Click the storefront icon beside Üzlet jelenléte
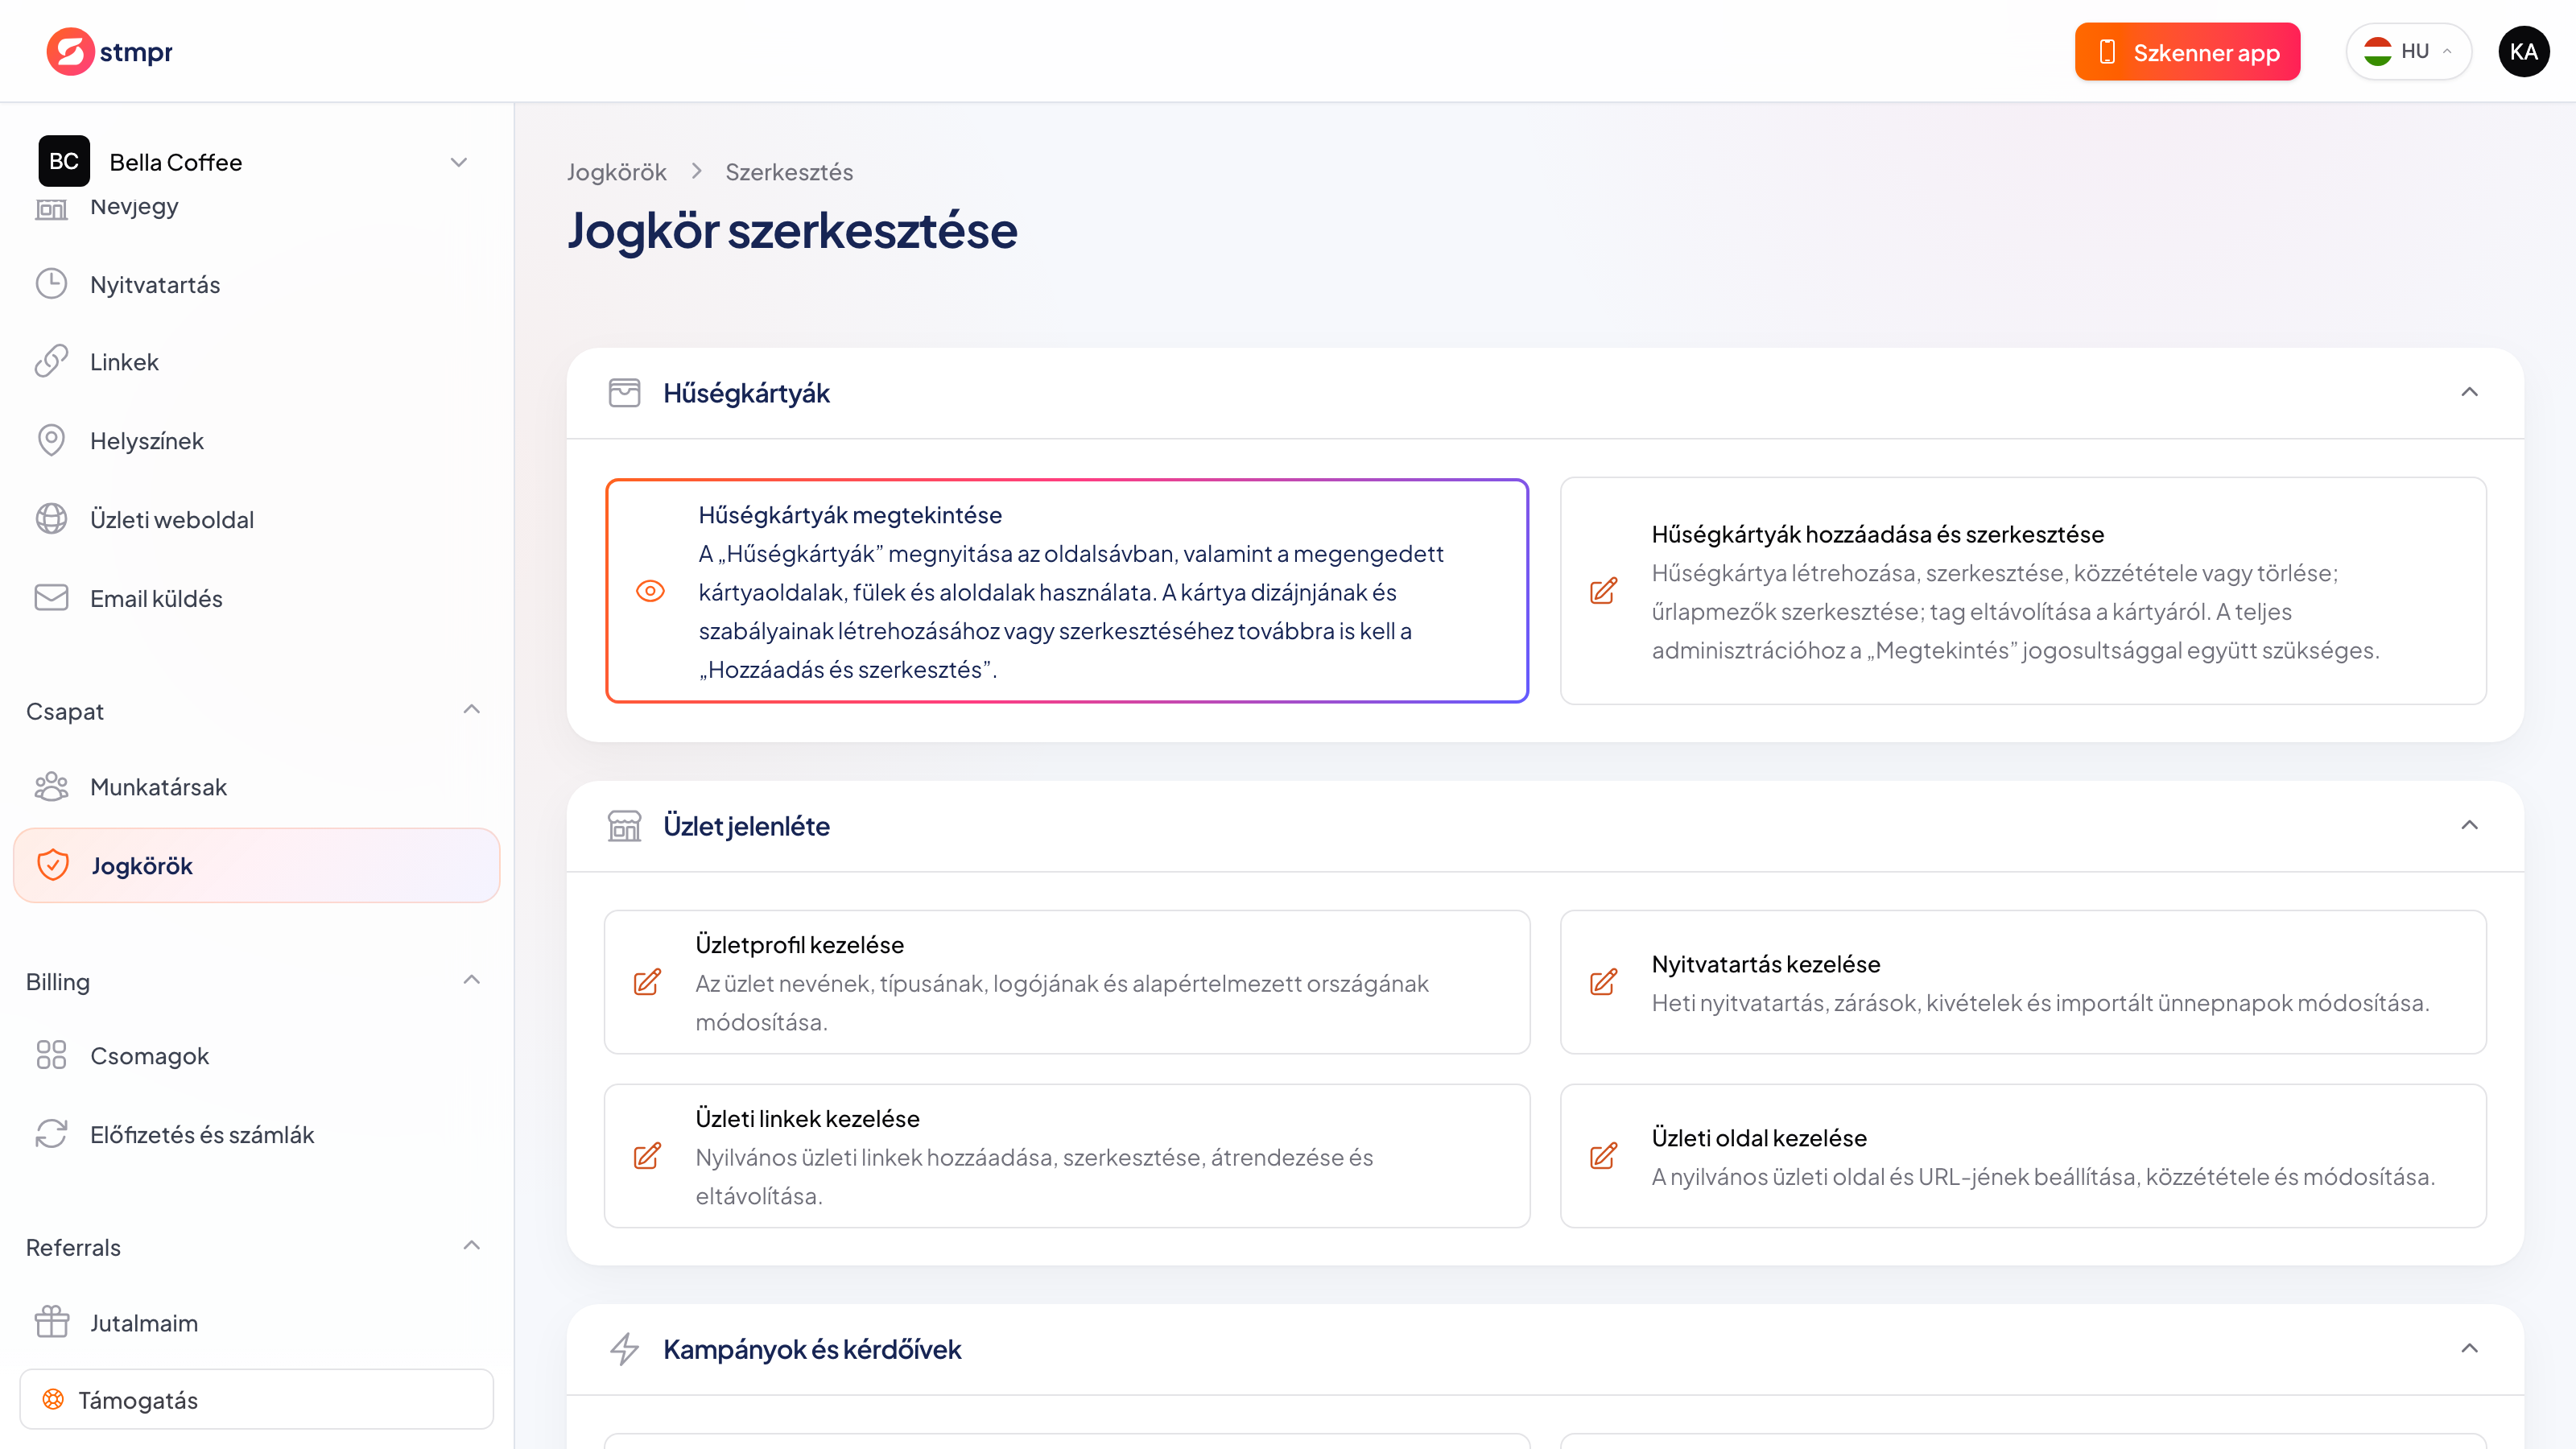 pyautogui.click(x=624, y=826)
